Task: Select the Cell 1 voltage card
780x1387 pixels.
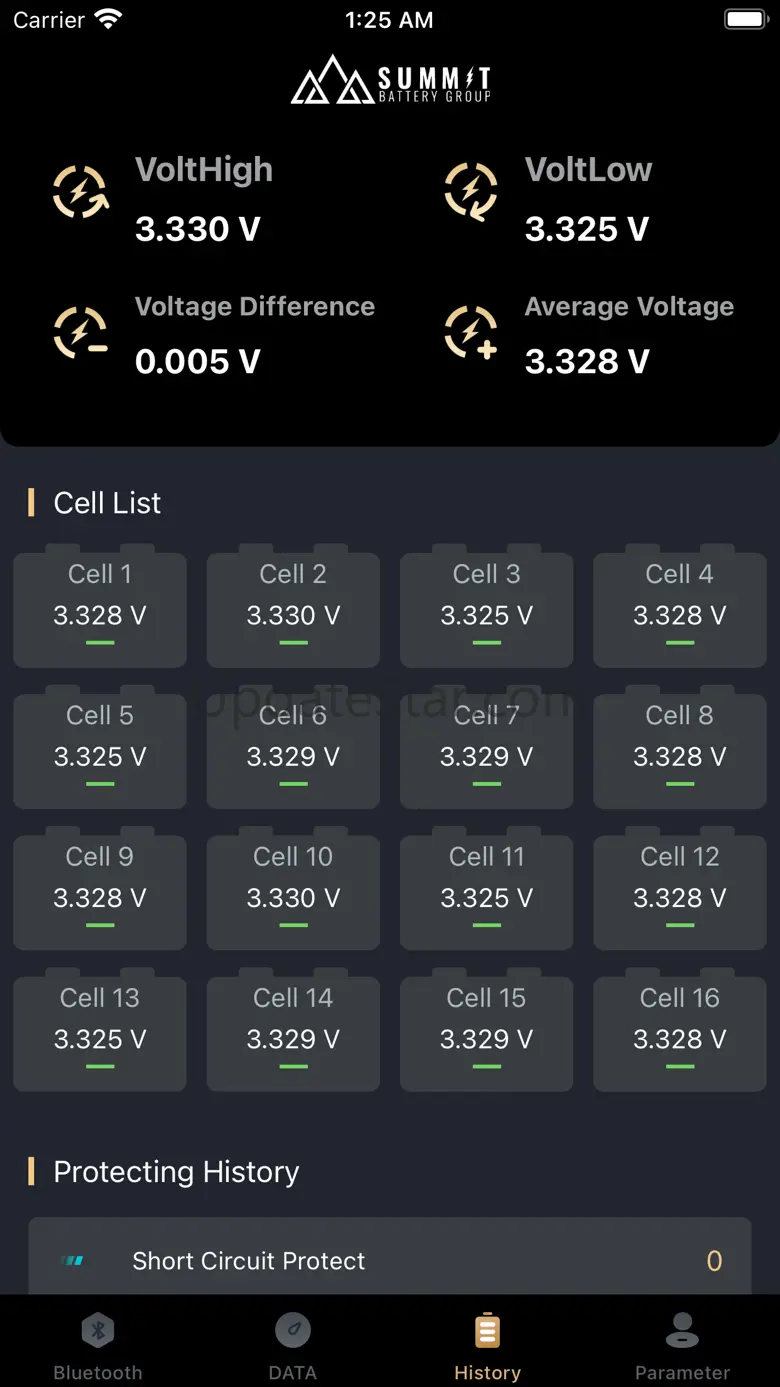Action: 100,607
